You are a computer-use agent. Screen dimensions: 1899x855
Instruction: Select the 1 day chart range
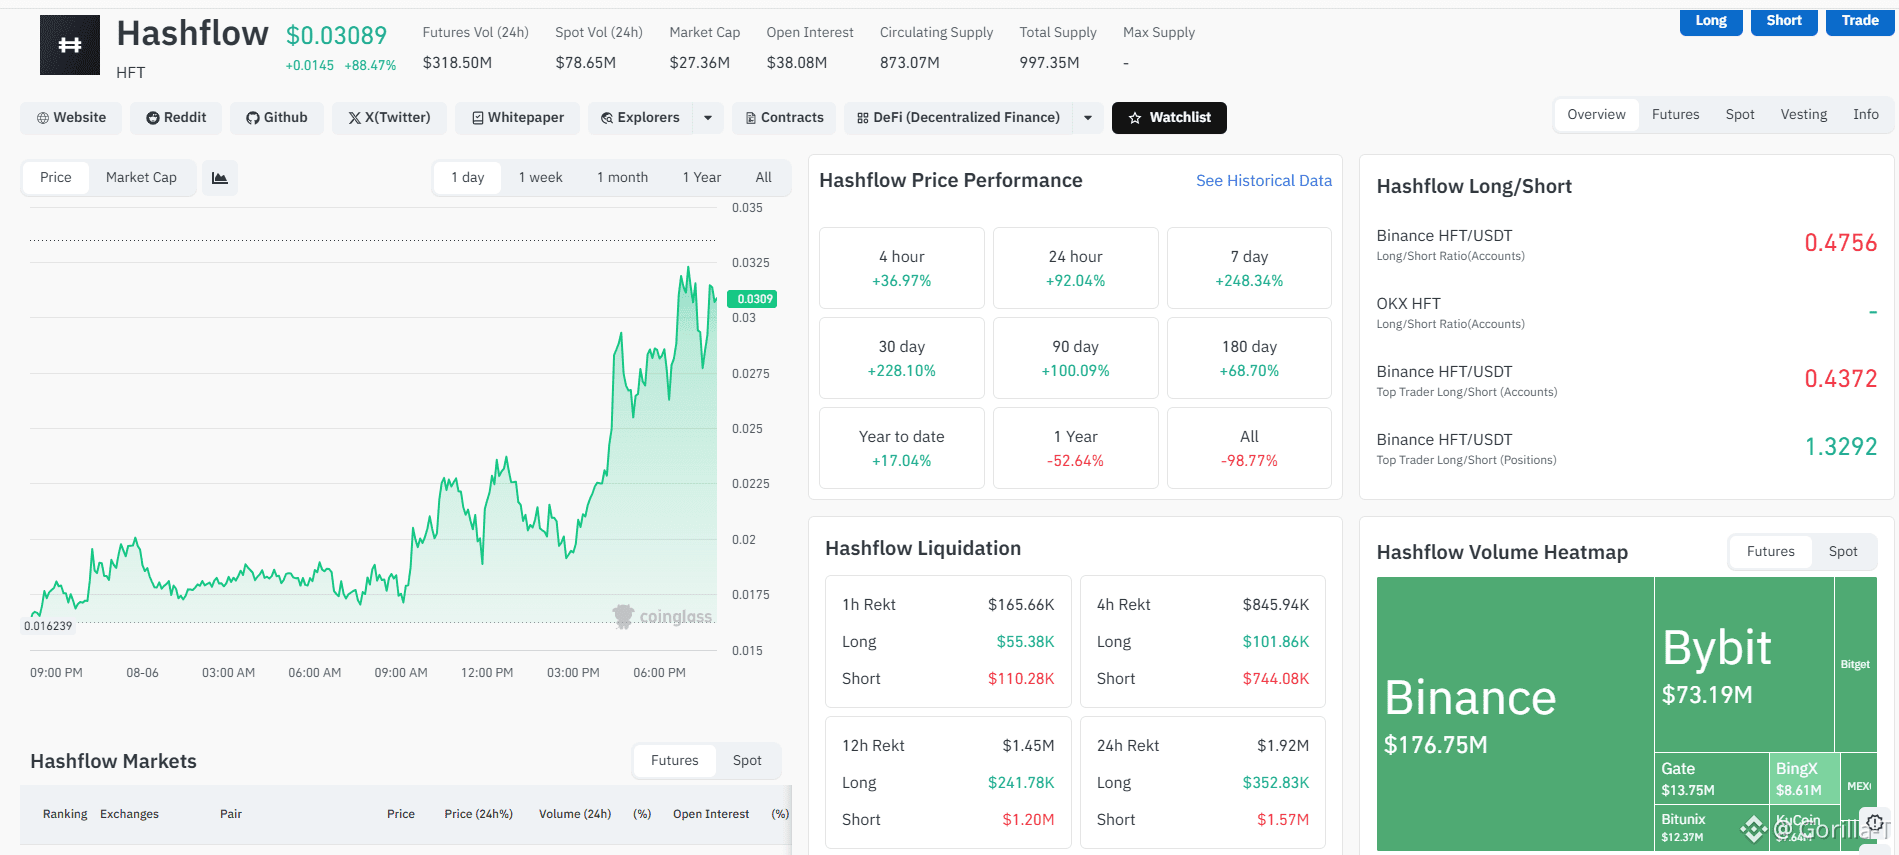(467, 178)
